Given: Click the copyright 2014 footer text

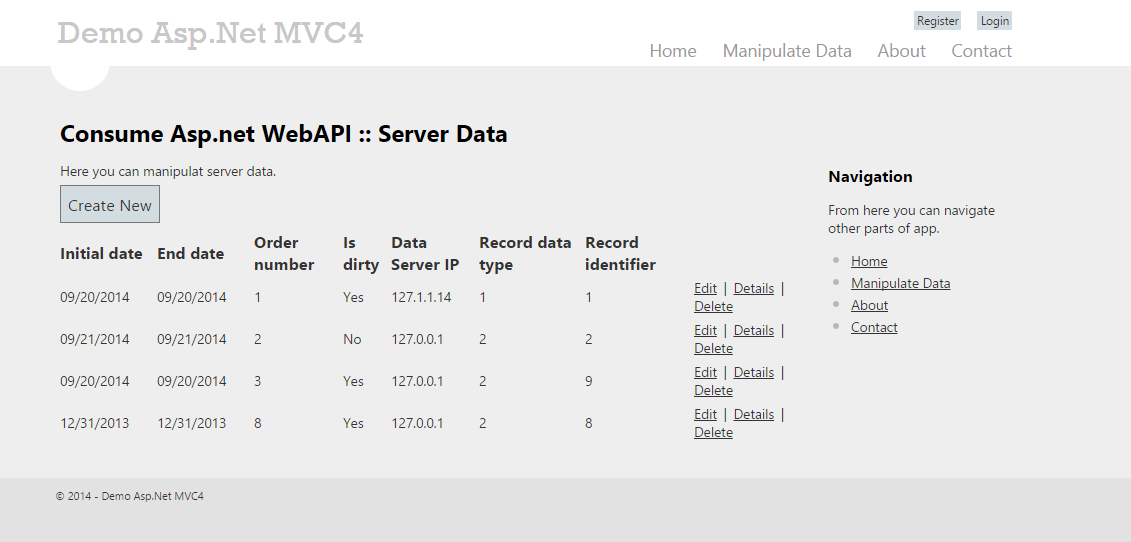Looking at the screenshot, I should (x=130, y=496).
